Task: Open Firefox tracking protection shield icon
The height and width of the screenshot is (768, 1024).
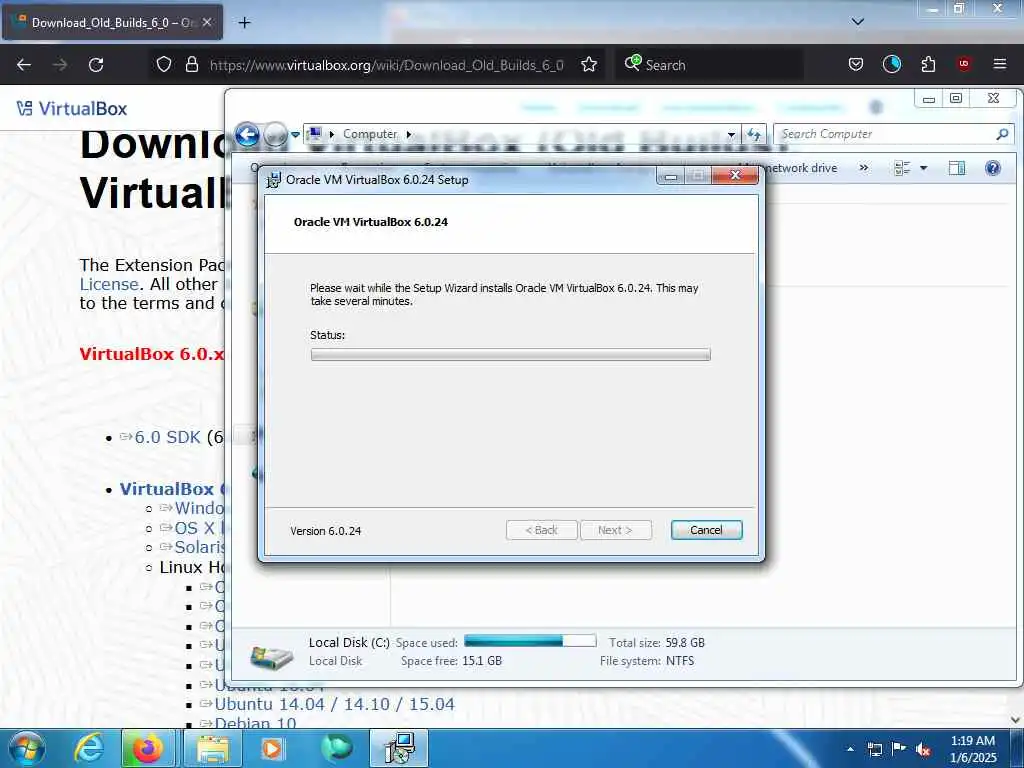Action: click(x=164, y=64)
